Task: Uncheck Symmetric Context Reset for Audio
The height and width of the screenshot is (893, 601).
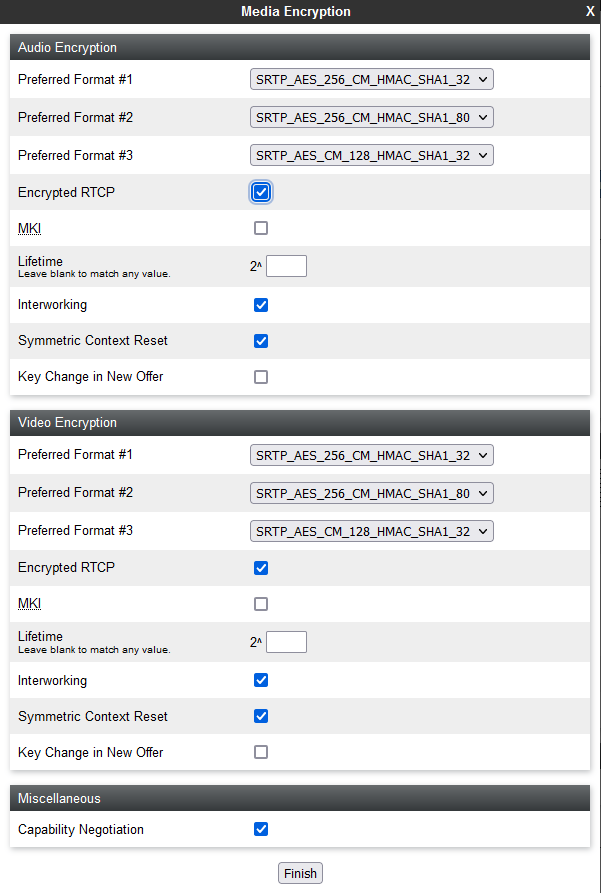Action: [x=261, y=340]
